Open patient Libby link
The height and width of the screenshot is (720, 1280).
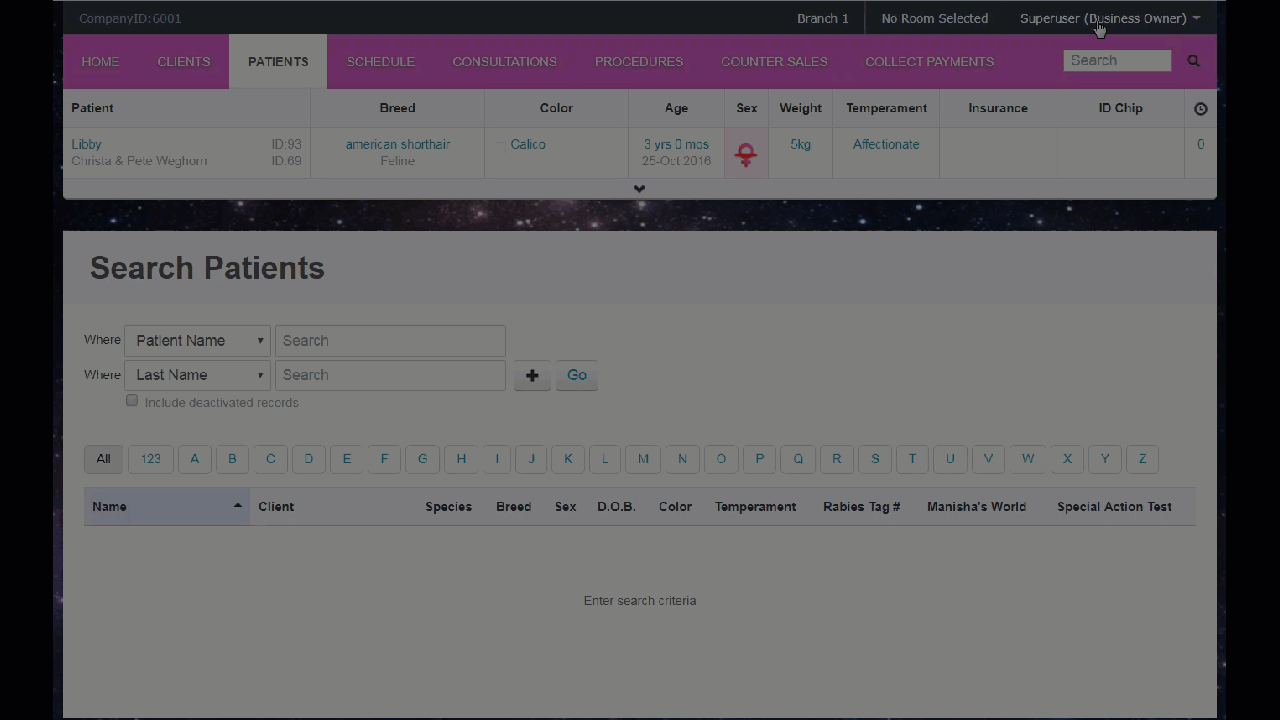(86, 144)
